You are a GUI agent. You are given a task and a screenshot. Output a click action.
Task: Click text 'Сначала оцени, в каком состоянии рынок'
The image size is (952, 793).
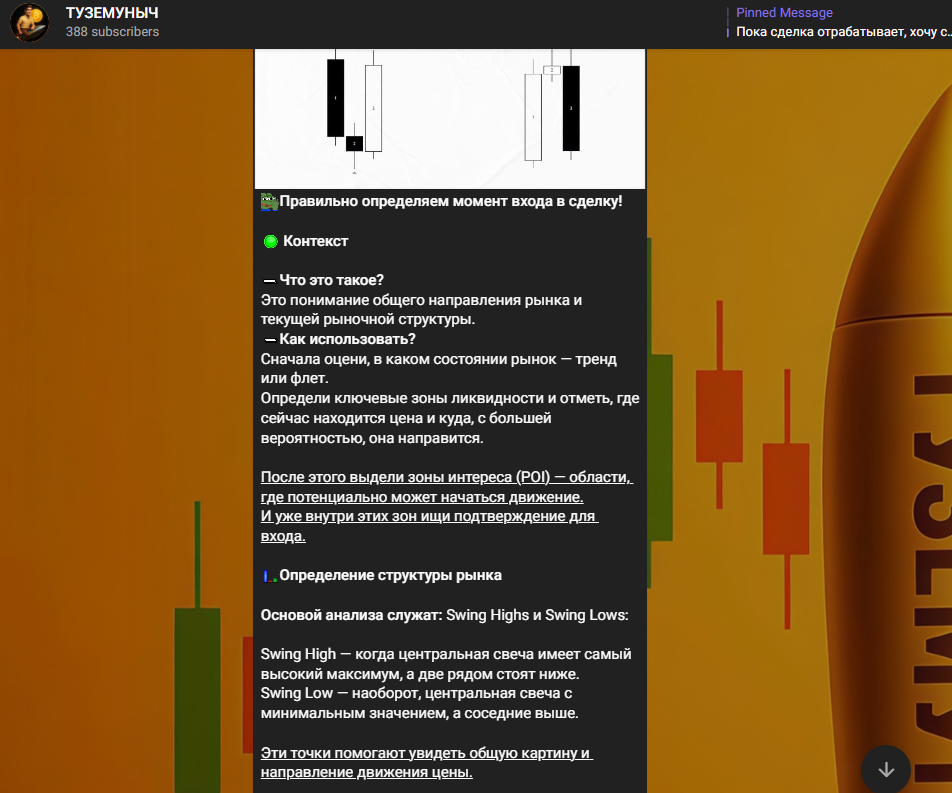[408, 359]
